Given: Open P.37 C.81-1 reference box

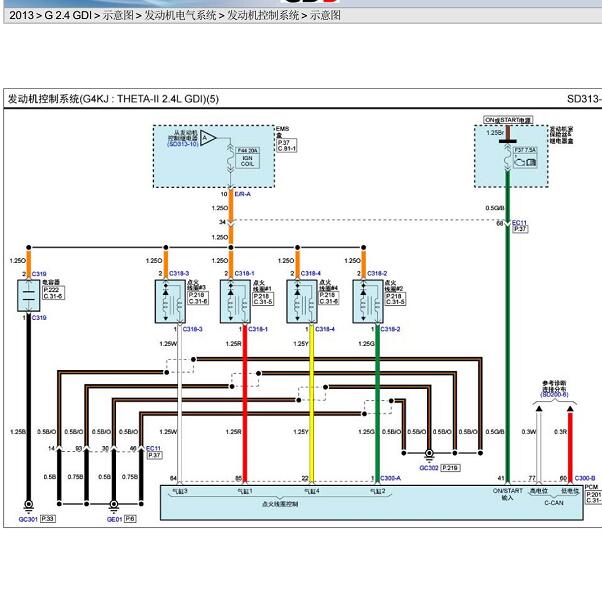Looking at the screenshot, I should click(x=287, y=145).
